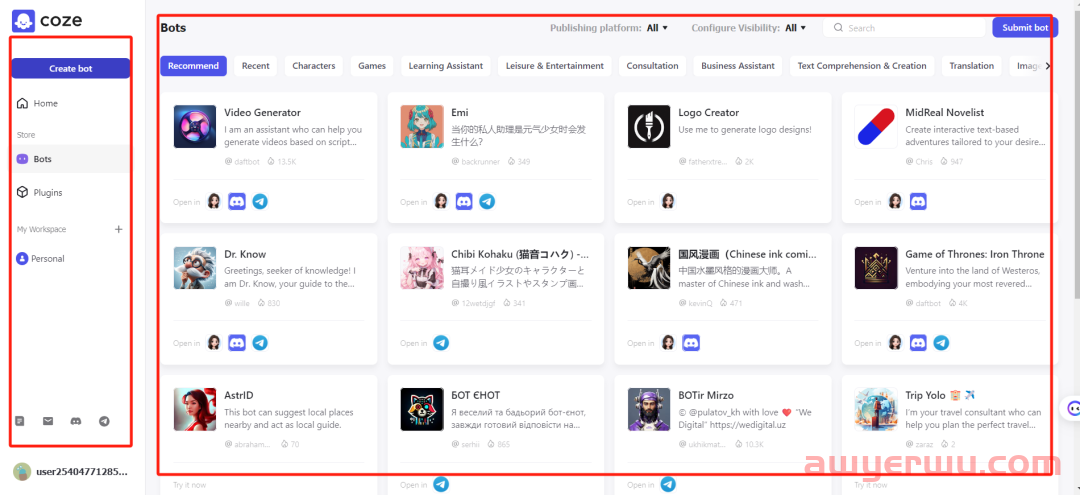Open the AstrID avatar thumbnail
Image resolution: width=1080 pixels, height=495 pixels.
click(x=195, y=410)
